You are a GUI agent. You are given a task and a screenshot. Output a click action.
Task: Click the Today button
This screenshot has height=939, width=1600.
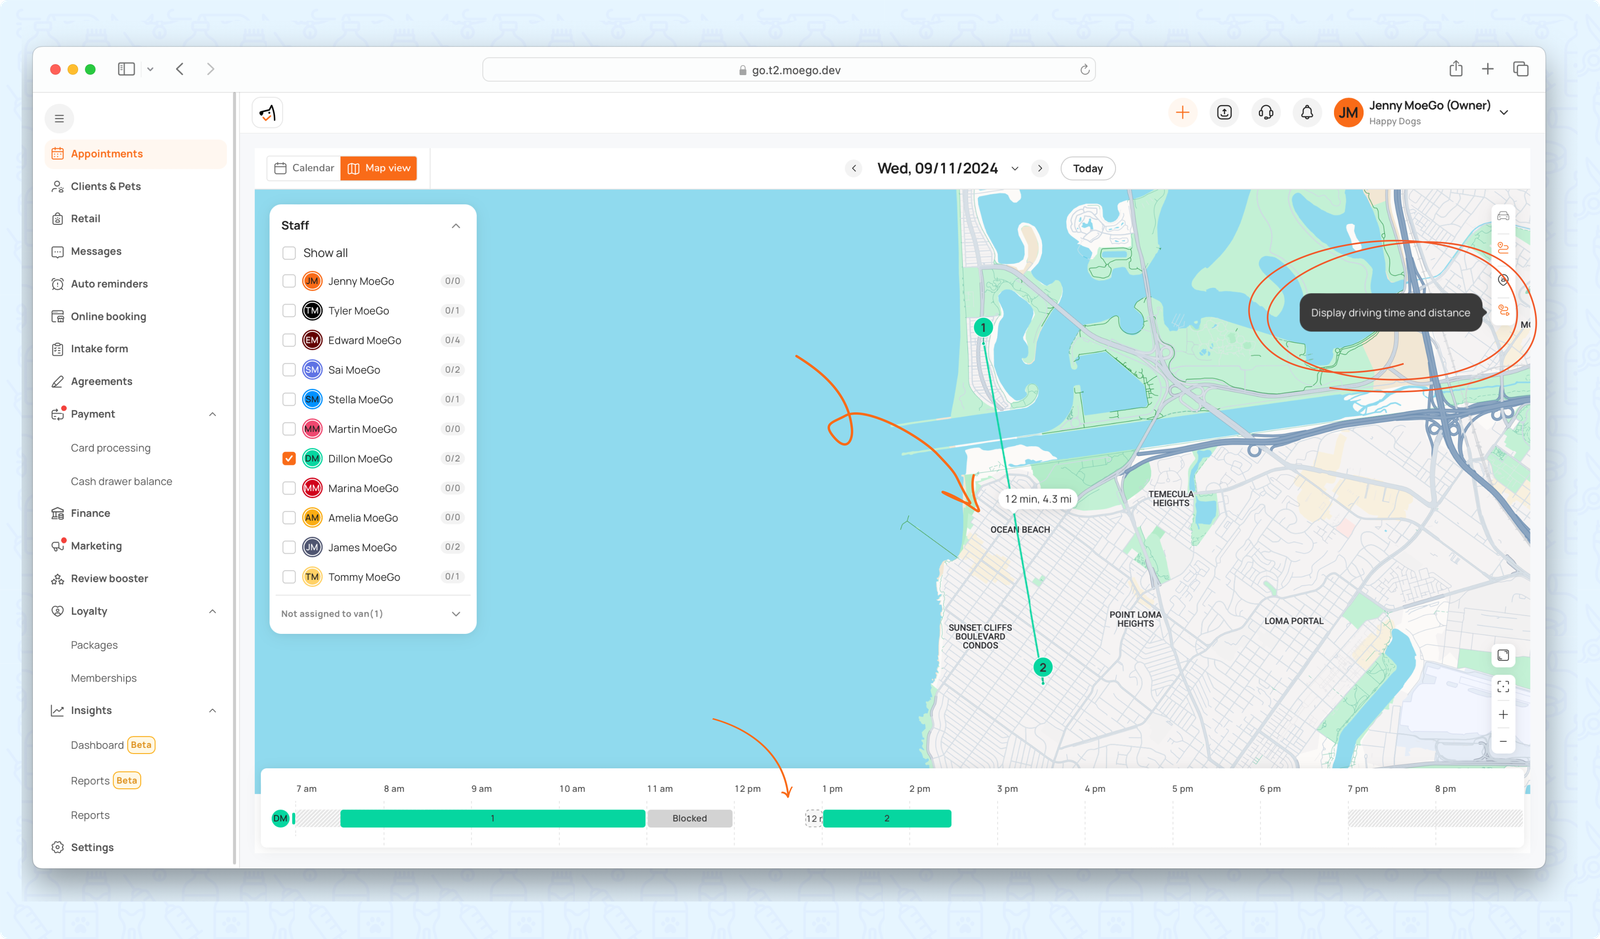[x=1087, y=168]
